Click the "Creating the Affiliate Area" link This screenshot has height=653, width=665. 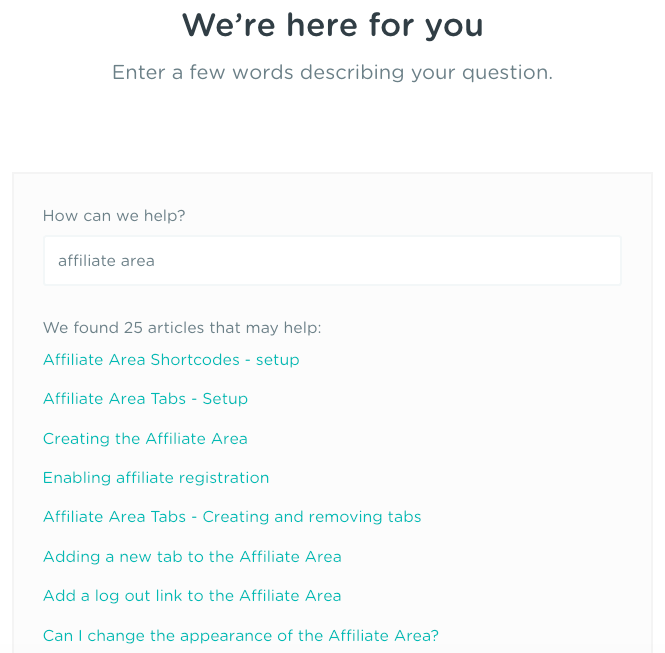coord(145,439)
